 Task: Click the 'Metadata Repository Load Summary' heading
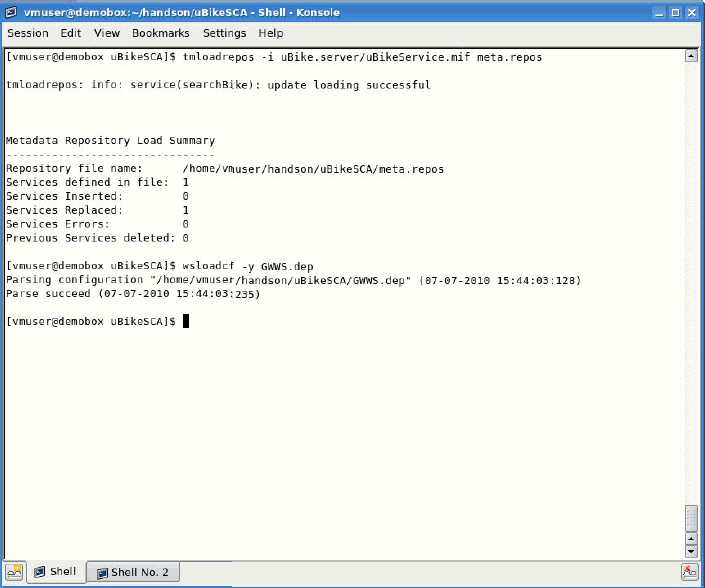[x=111, y=140]
